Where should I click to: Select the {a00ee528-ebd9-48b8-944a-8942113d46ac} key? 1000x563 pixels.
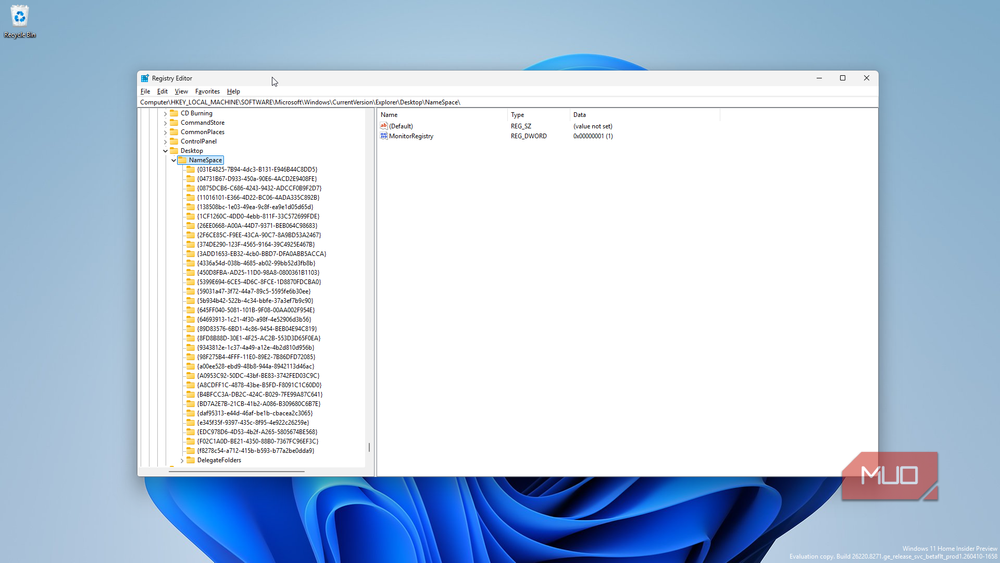[x=256, y=366]
